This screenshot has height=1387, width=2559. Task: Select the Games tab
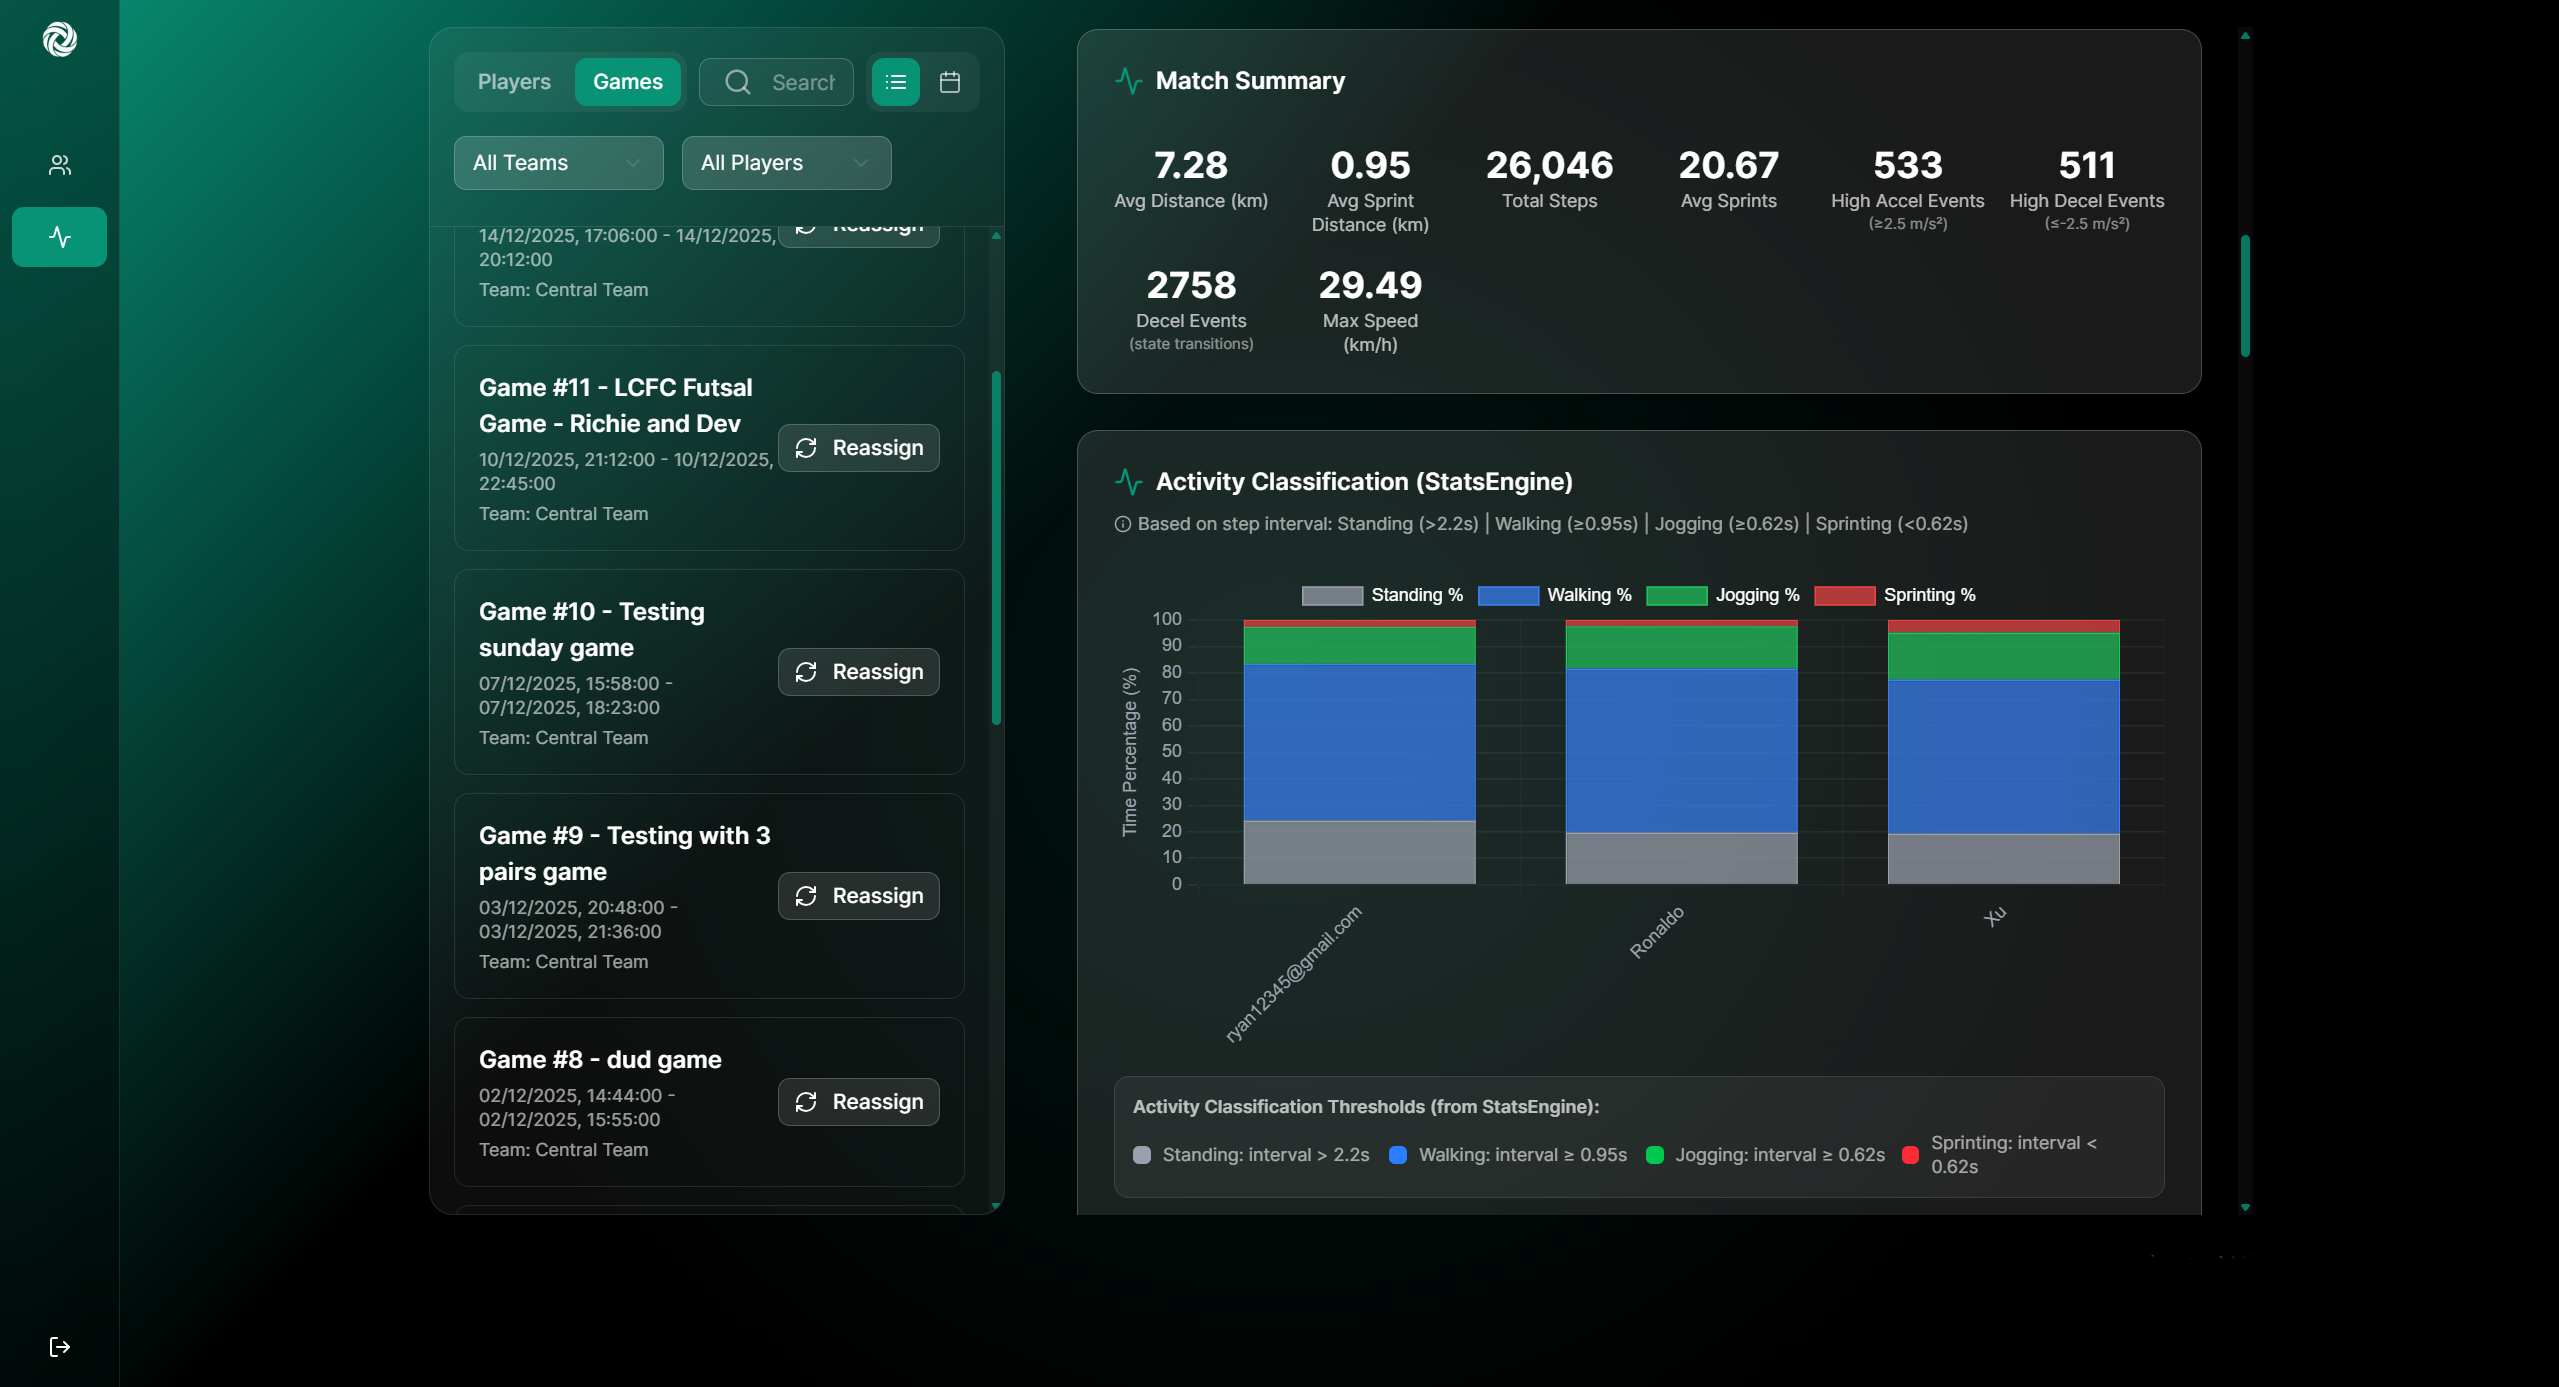tap(628, 82)
